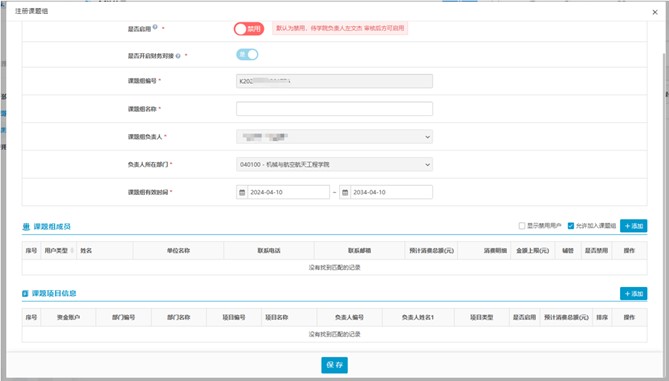The height and width of the screenshot is (381, 669).
Task: Click the 课题项目信息 section icon
Action: 25,294
